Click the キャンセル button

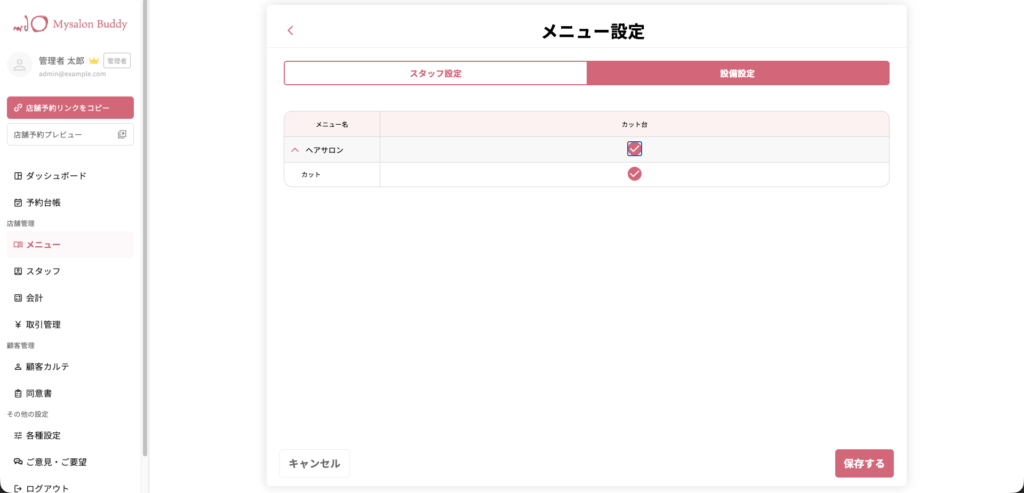click(x=314, y=463)
